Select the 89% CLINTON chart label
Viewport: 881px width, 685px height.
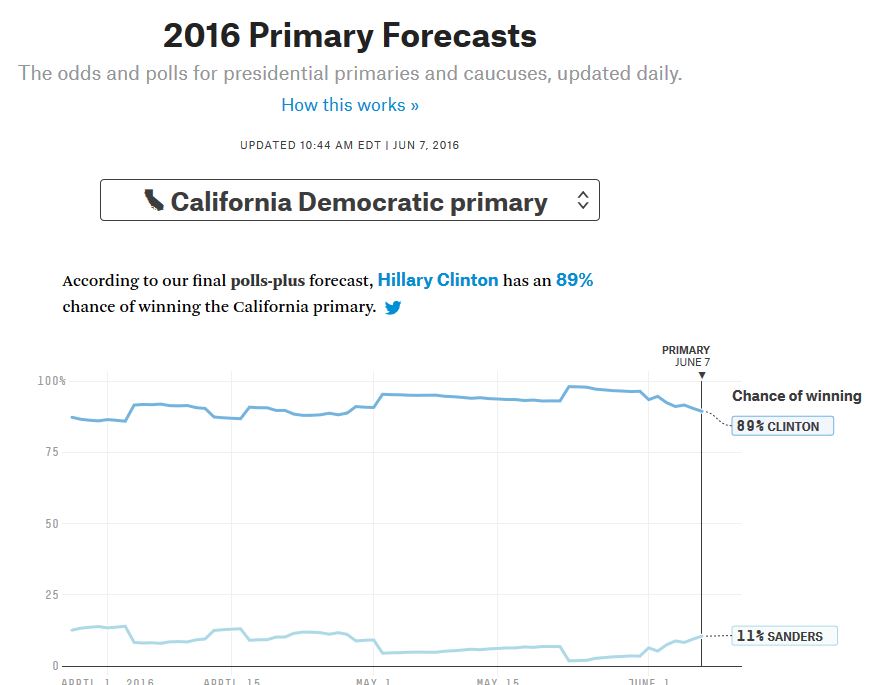coord(782,426)
